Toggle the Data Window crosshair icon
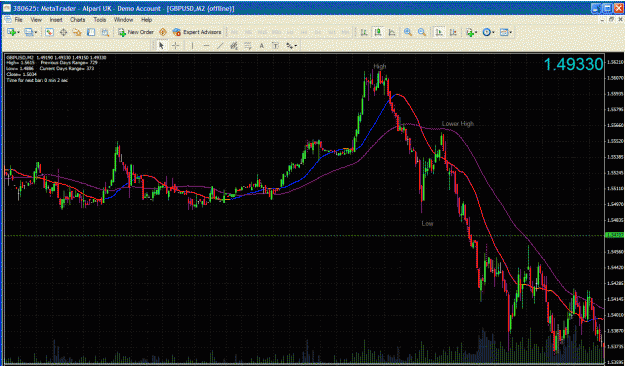This screenshot has height=366, width=625. pyautogui.click(x=63, y=32)
